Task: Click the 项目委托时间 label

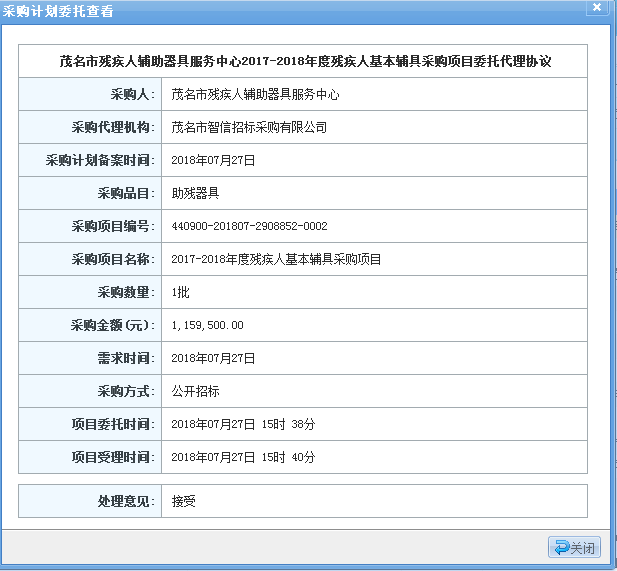Action: (x=113, y=424)
